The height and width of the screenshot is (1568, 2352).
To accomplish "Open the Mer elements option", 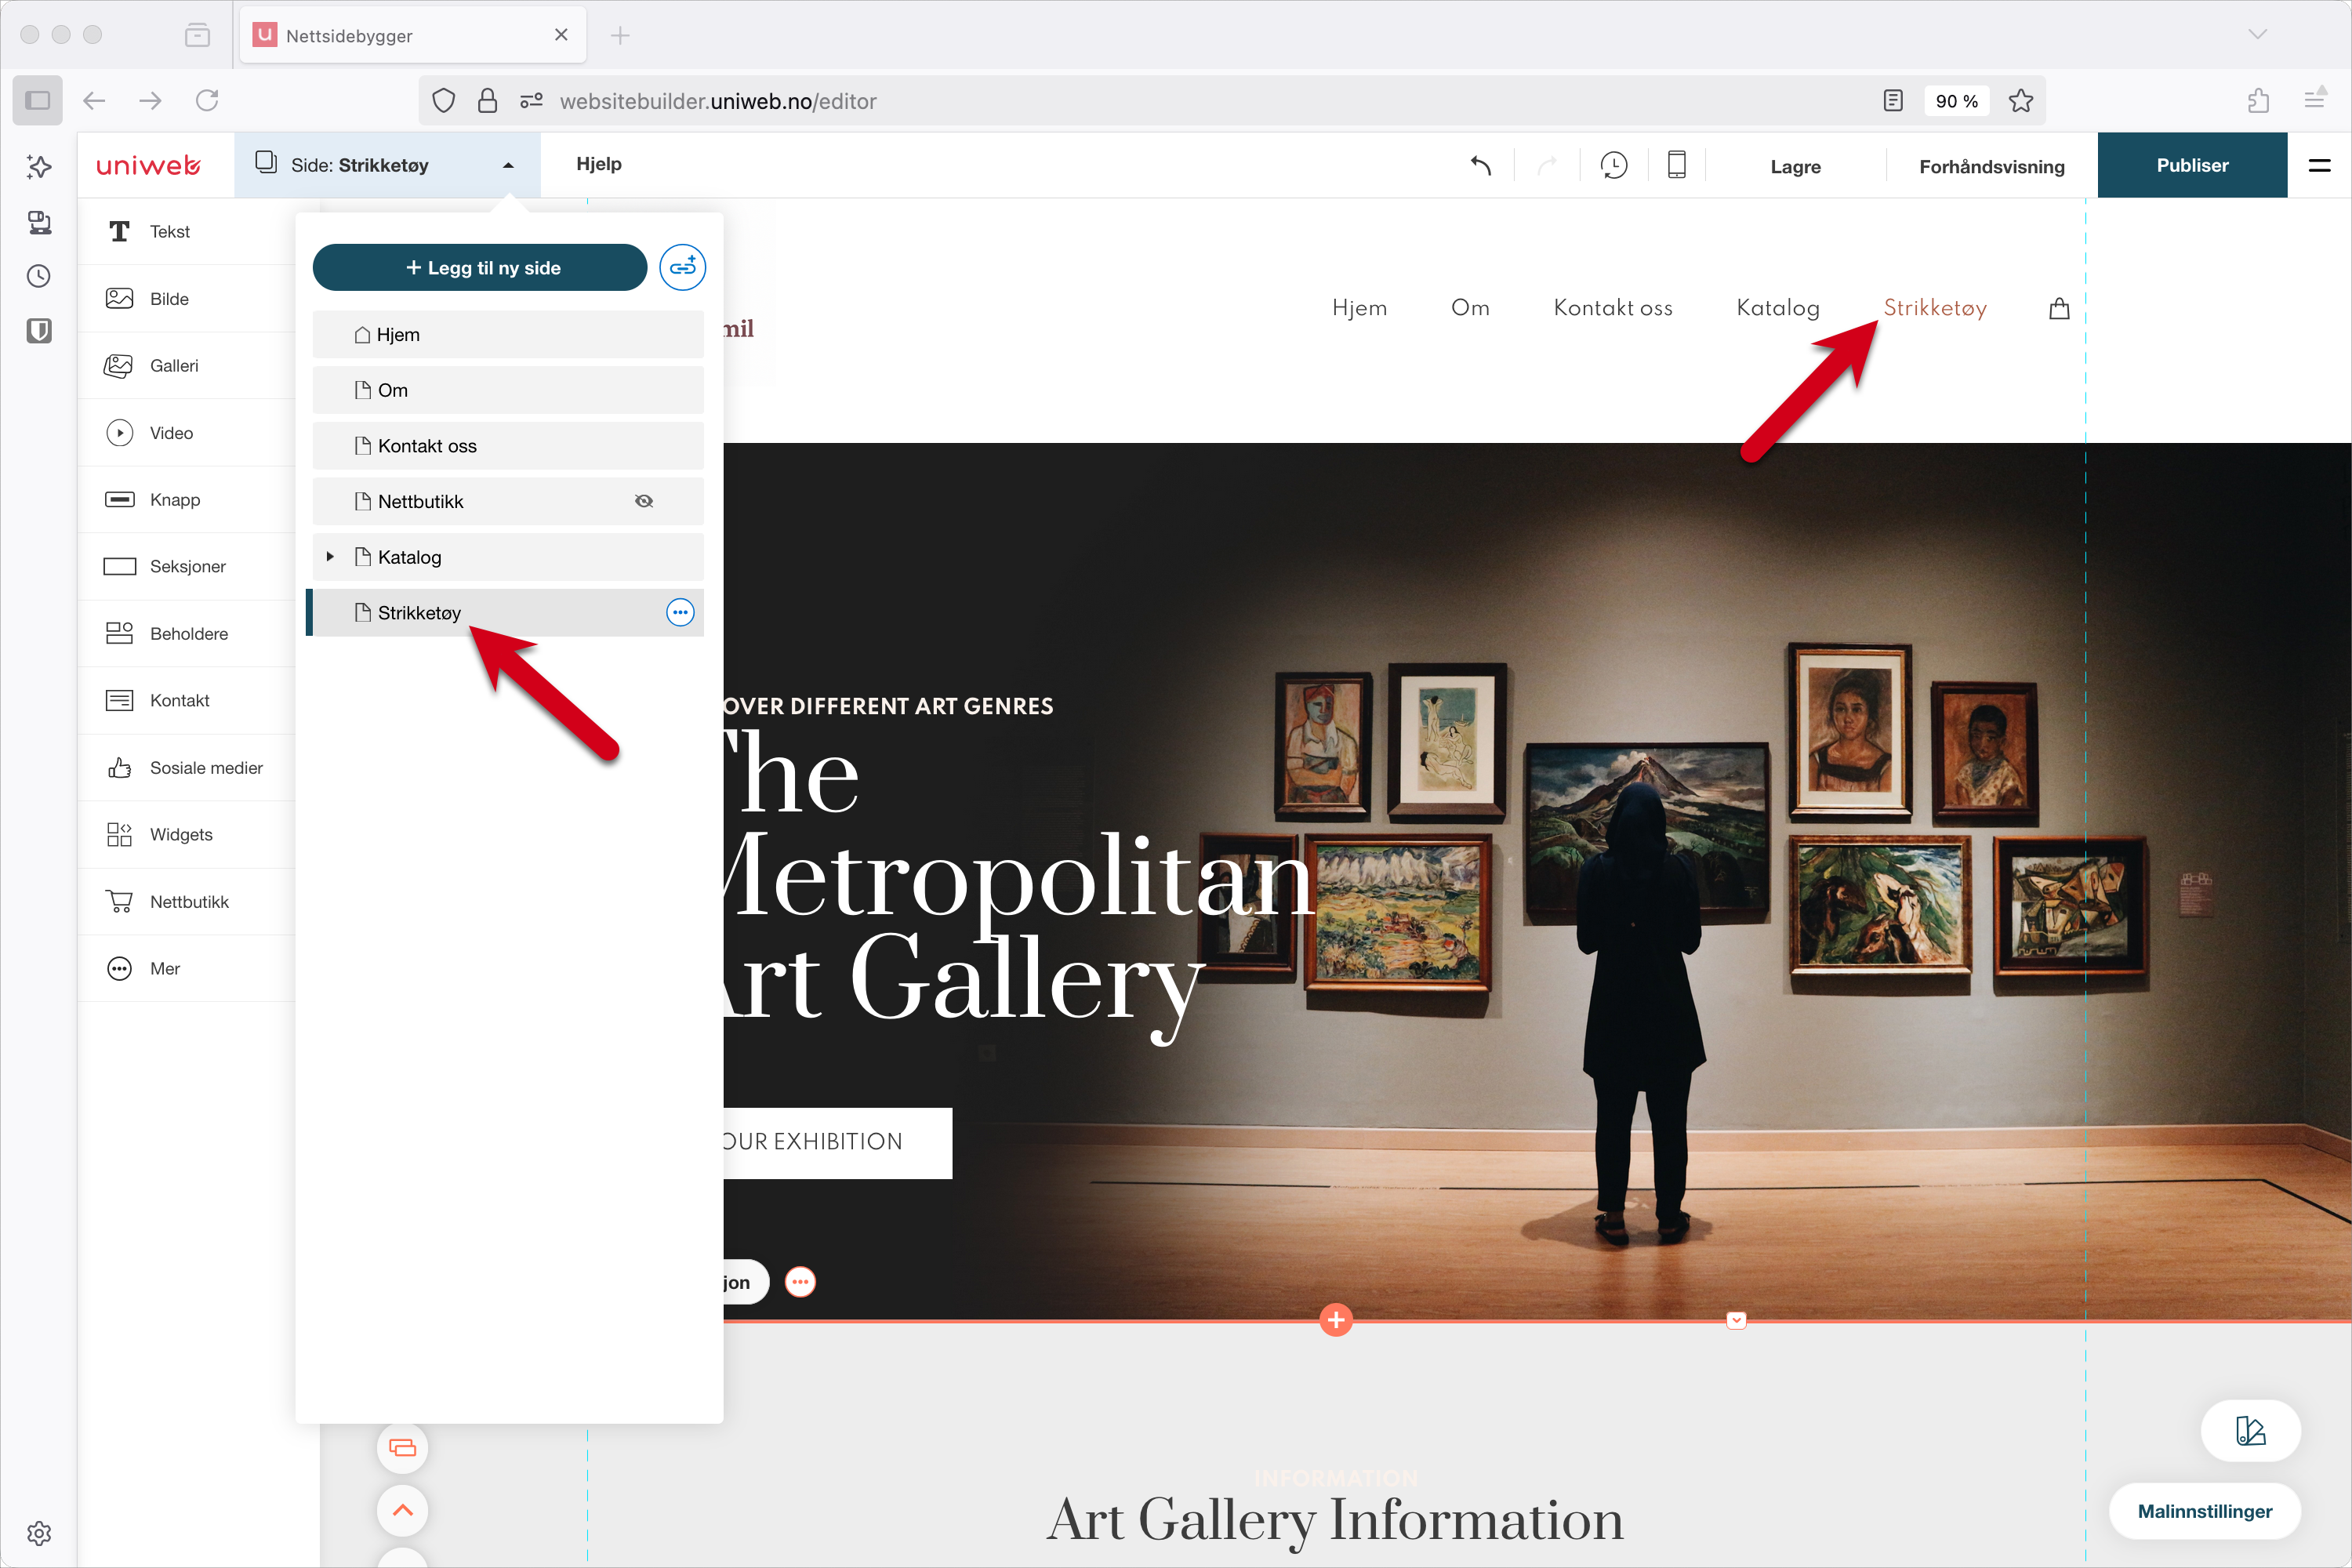I will coord(187,968).
